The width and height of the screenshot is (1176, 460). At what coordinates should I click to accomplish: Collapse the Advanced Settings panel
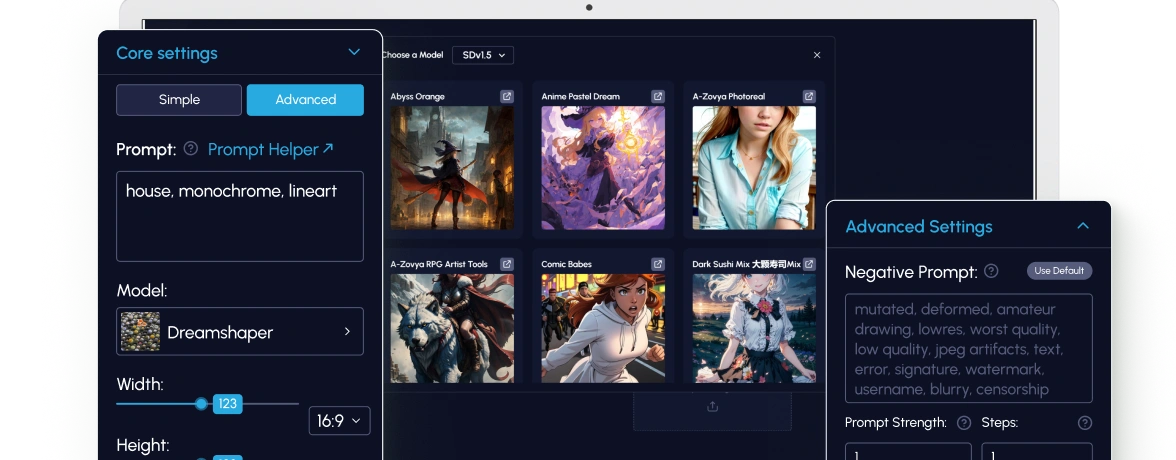[1083, 226]
